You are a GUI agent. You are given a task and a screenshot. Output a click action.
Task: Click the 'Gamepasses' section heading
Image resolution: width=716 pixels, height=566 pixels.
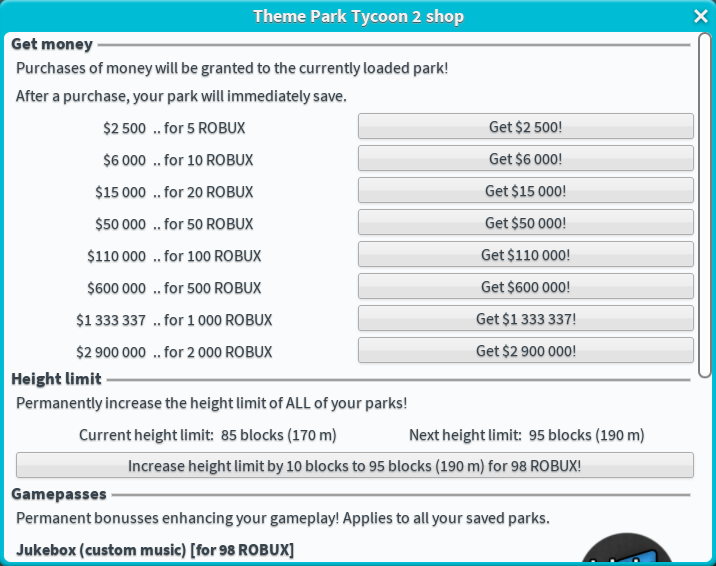pyautogui.click(x=59, y=494)
